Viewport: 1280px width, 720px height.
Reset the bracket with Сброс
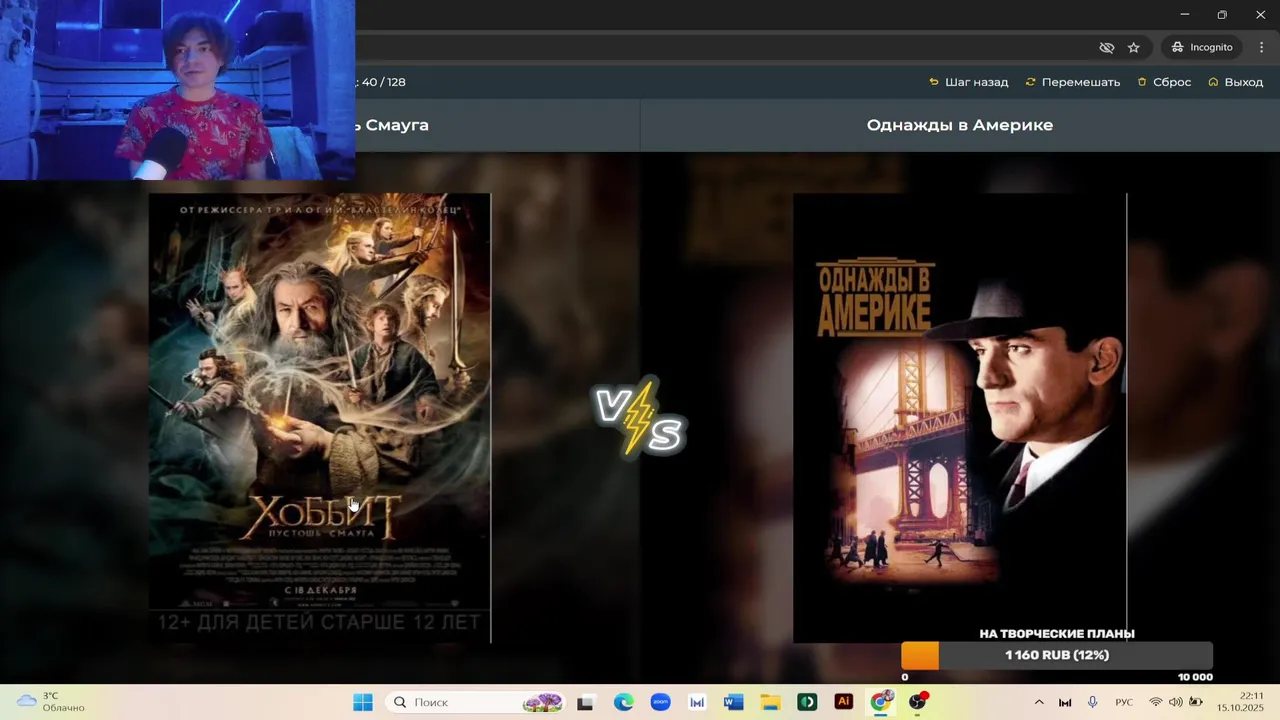pyautogui.click(x=1164, y=82)
